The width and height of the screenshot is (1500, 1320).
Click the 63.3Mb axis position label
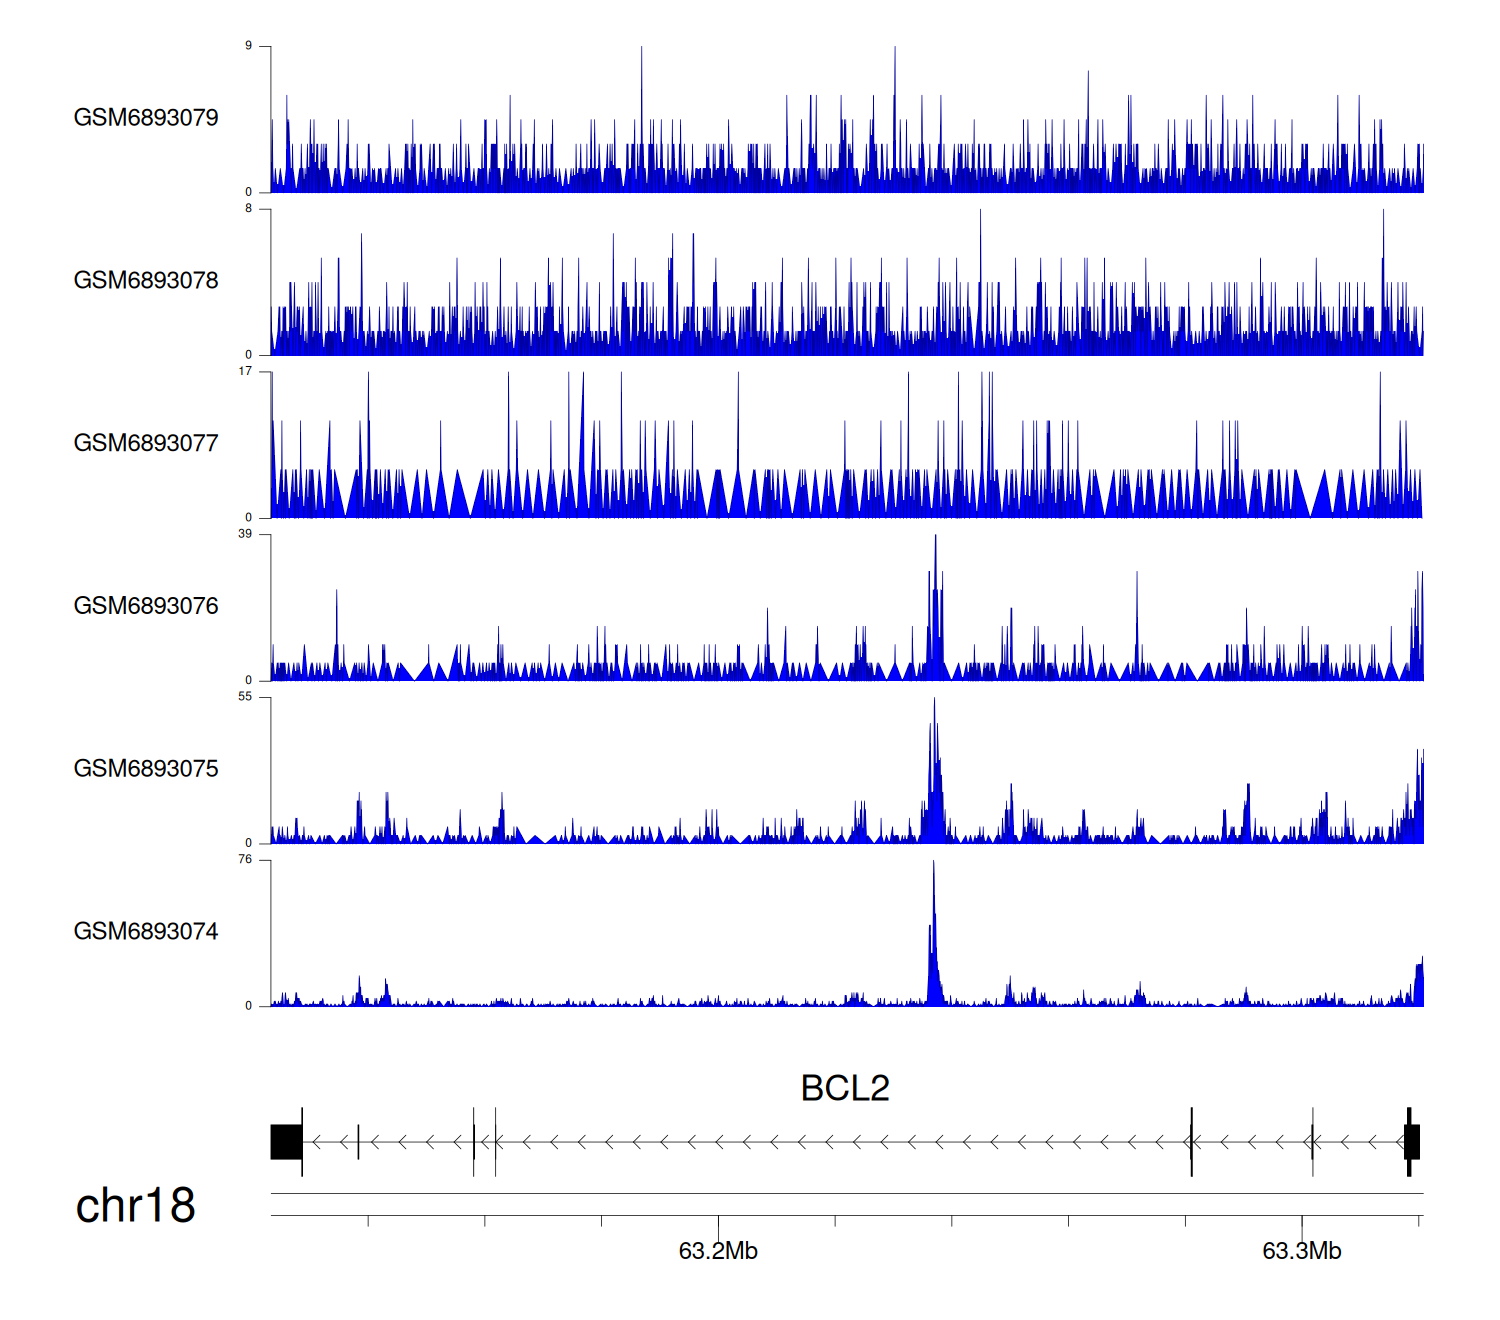pos(1301,1252)
